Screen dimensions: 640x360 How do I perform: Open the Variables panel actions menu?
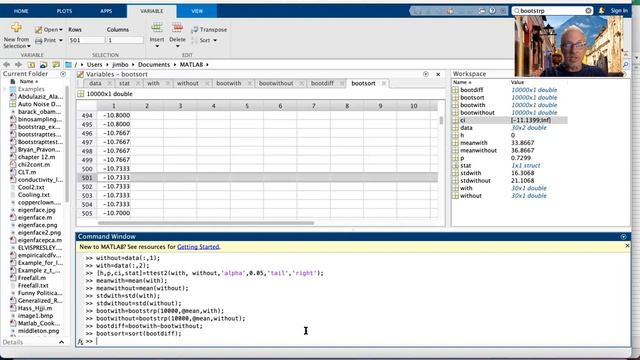[426, 74]
